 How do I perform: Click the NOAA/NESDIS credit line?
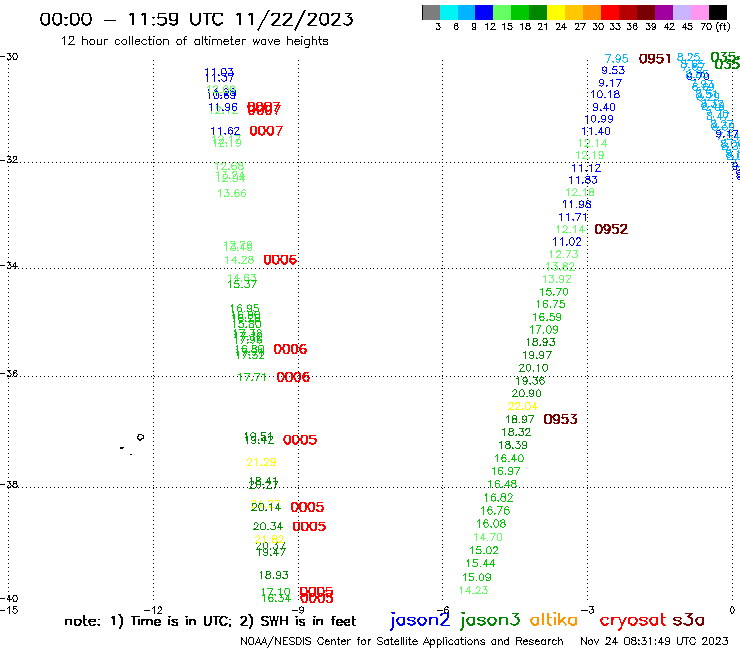pyautogui.click(x=402, y=641)
